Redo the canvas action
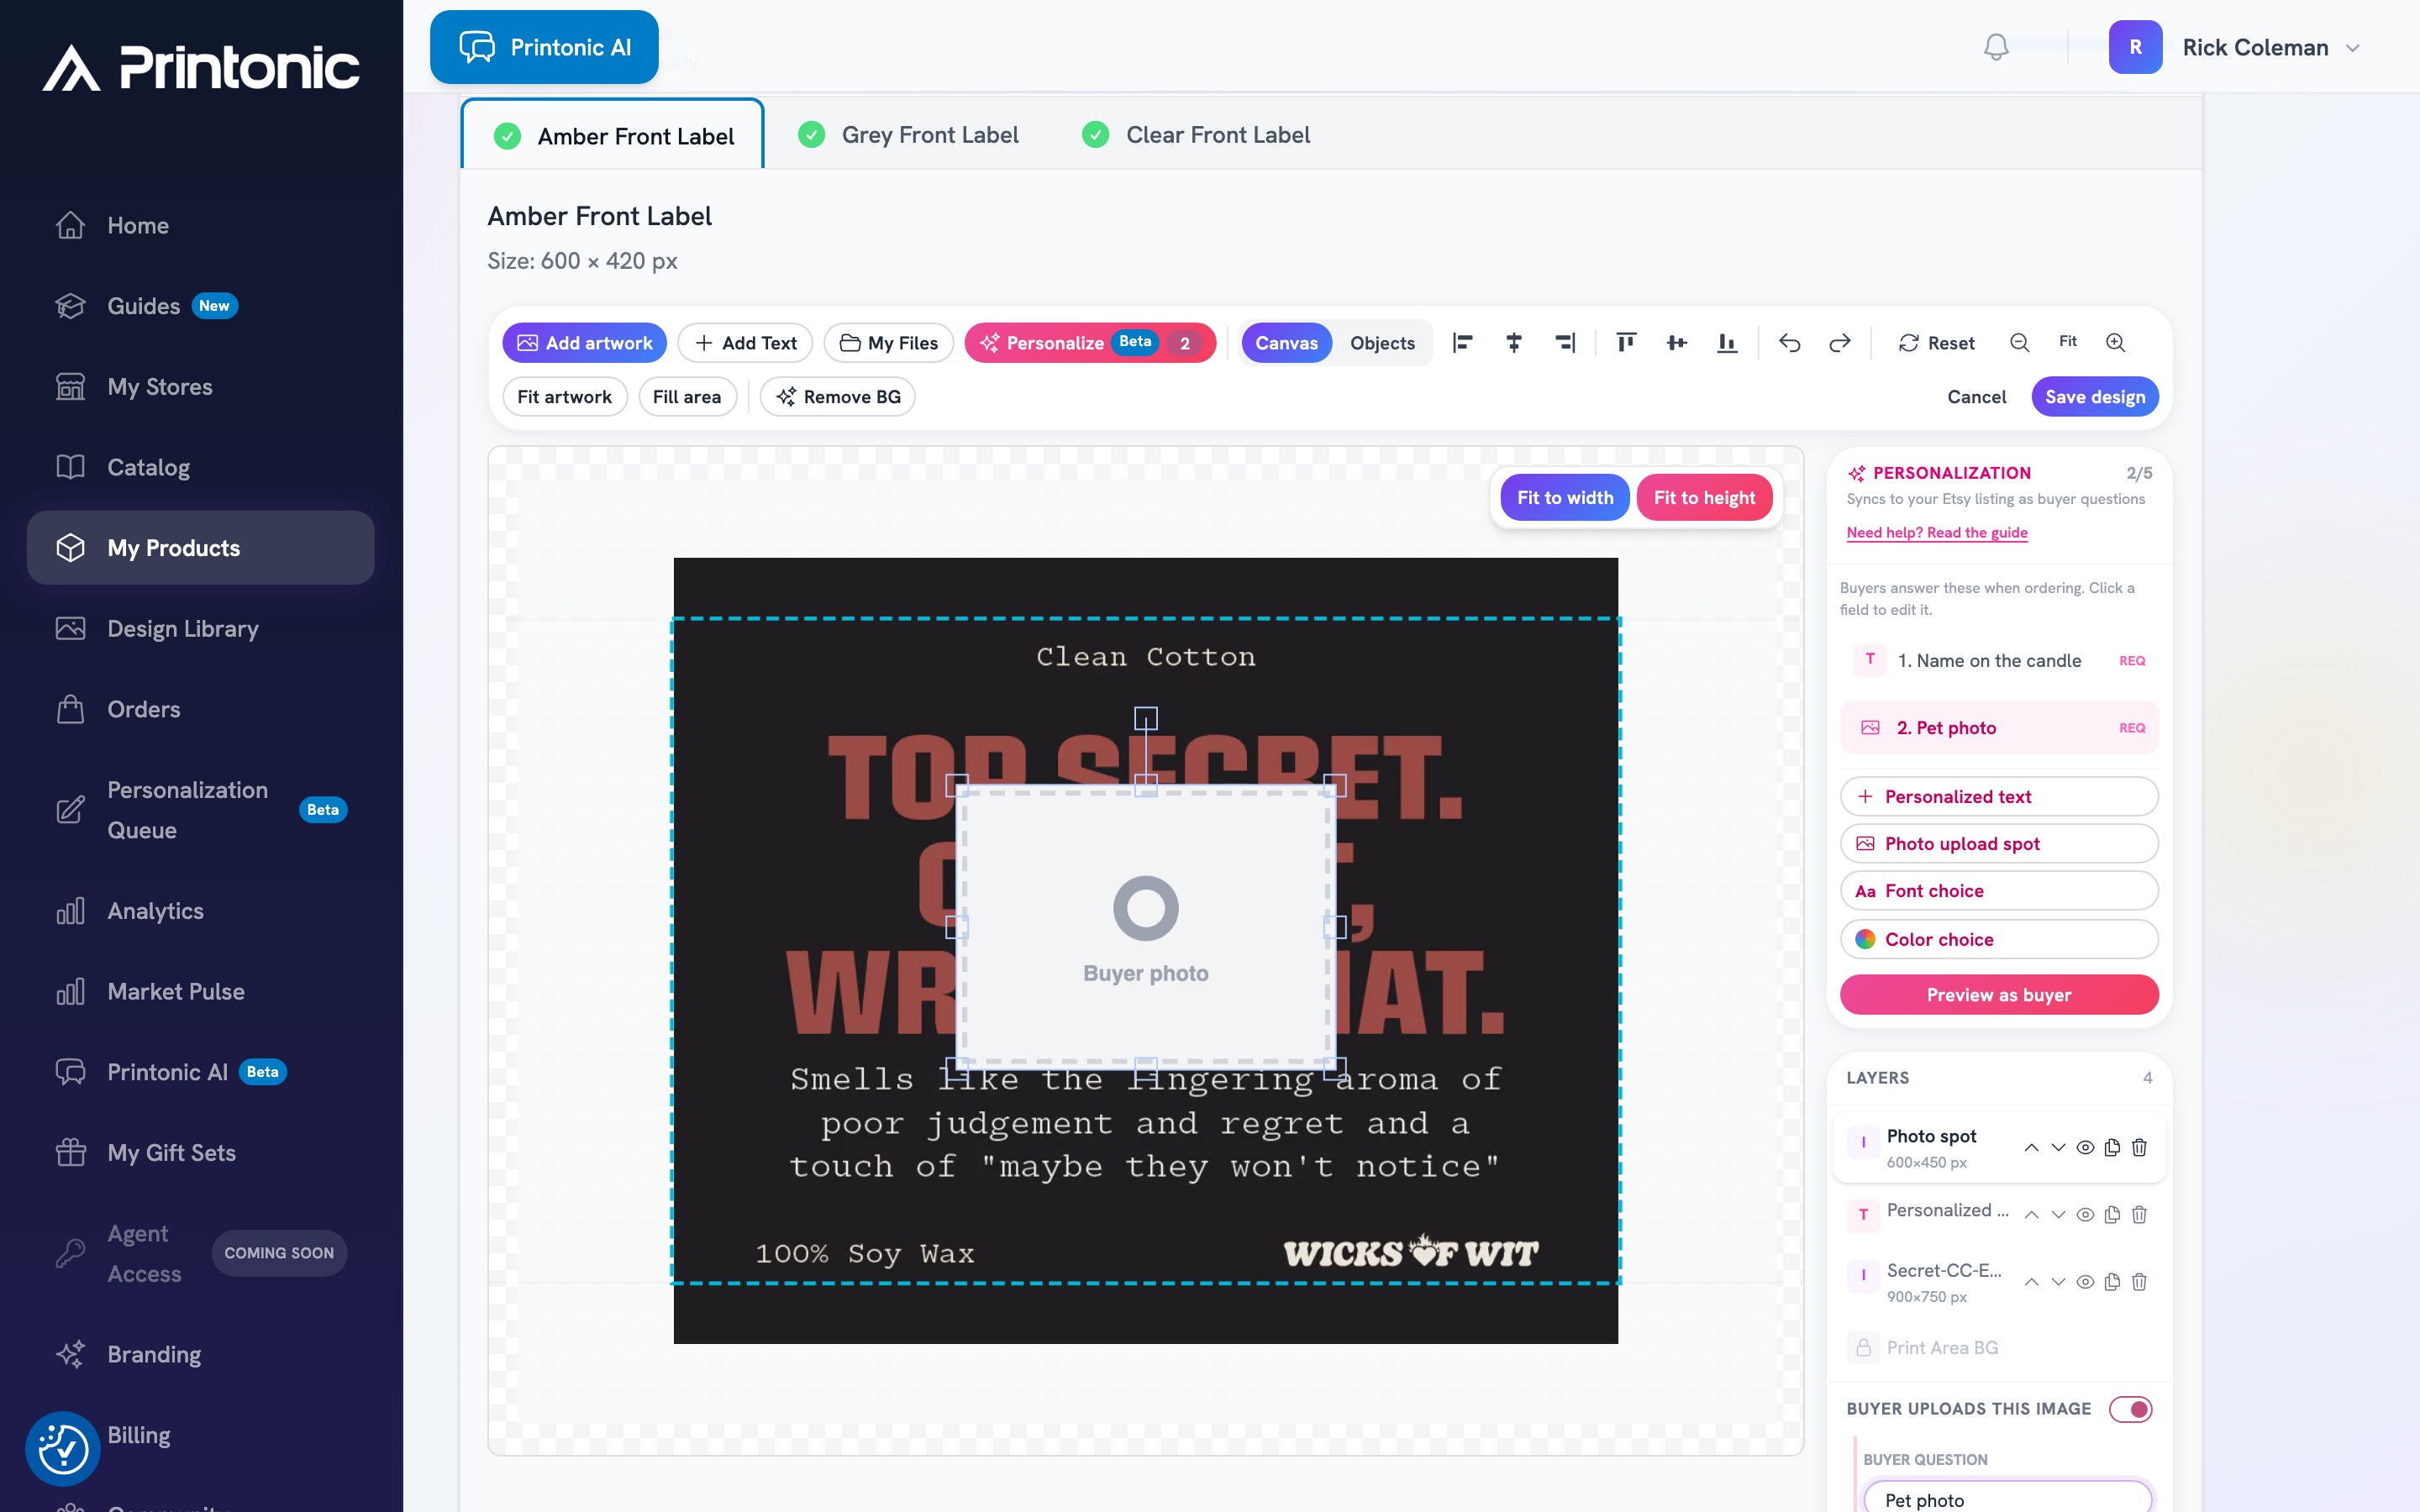Screen dimensions: 2420x1512 [x=1840, y=343]
